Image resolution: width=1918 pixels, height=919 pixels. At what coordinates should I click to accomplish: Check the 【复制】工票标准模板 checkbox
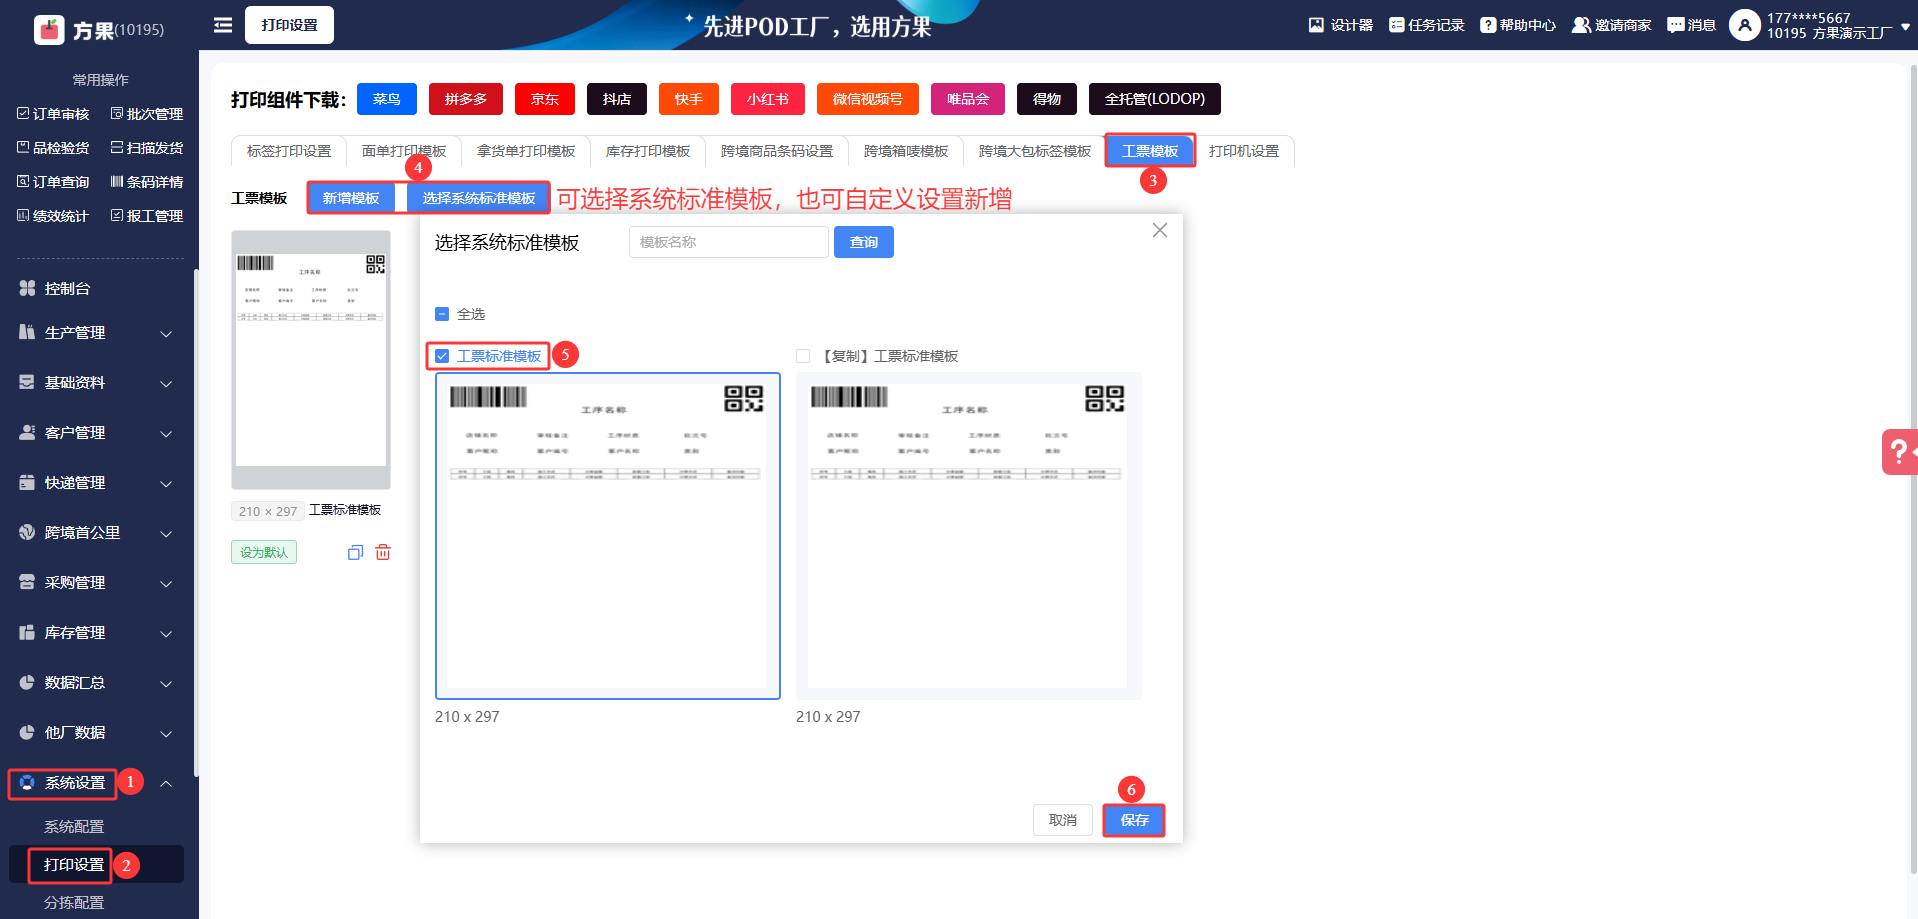(x=803, y=356)
